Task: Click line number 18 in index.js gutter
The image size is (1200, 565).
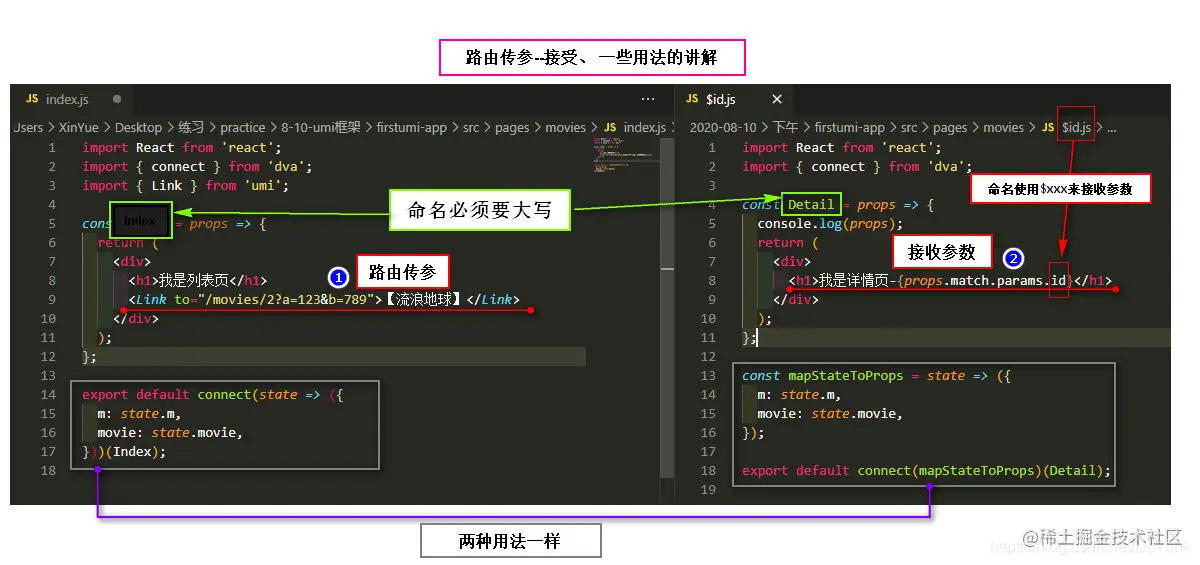Action: (49, 470)
